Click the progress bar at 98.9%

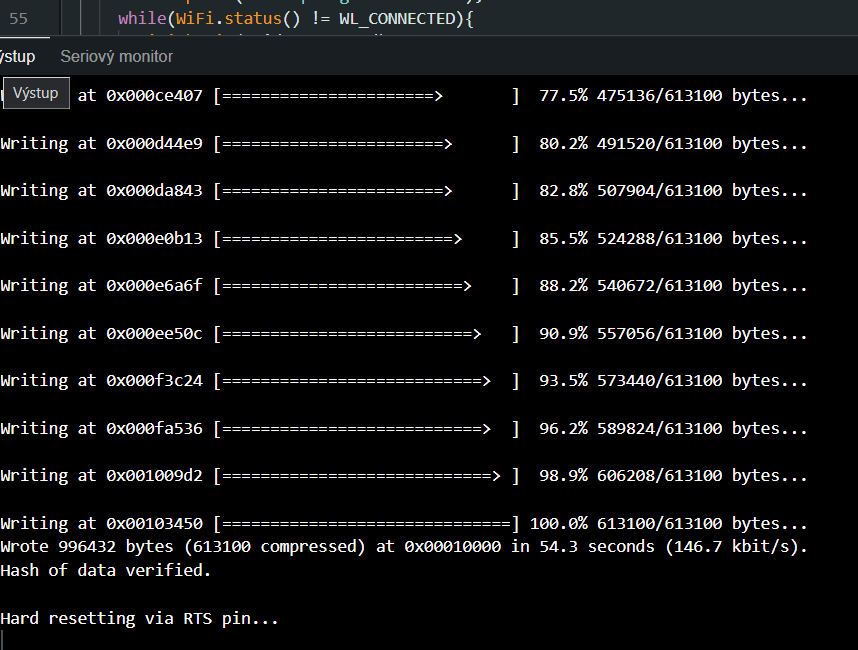pyautogui.click(x=366, y=476)
